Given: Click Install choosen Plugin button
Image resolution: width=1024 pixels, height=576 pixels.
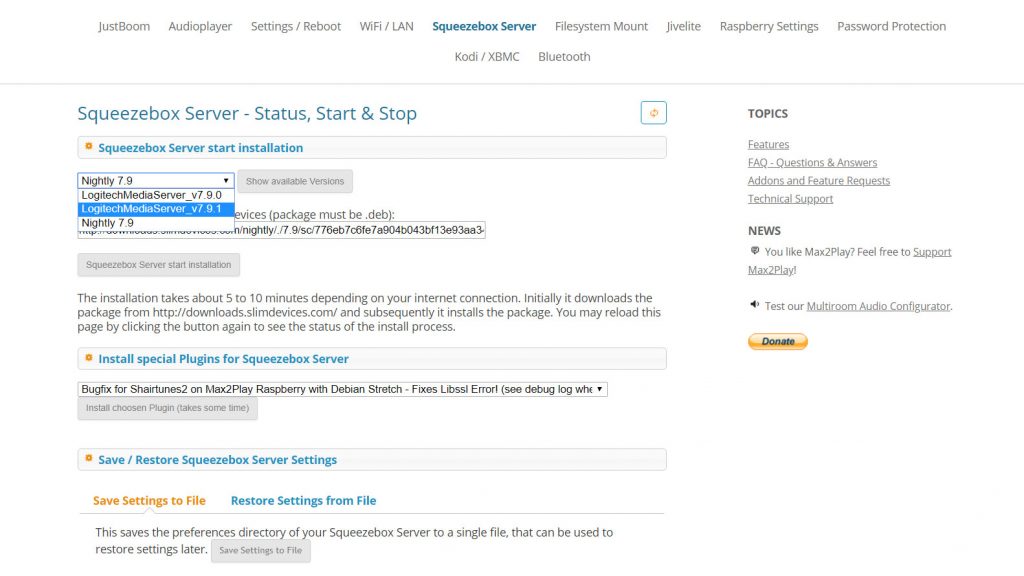Looking at the screenshot, I should click(167, 408).
